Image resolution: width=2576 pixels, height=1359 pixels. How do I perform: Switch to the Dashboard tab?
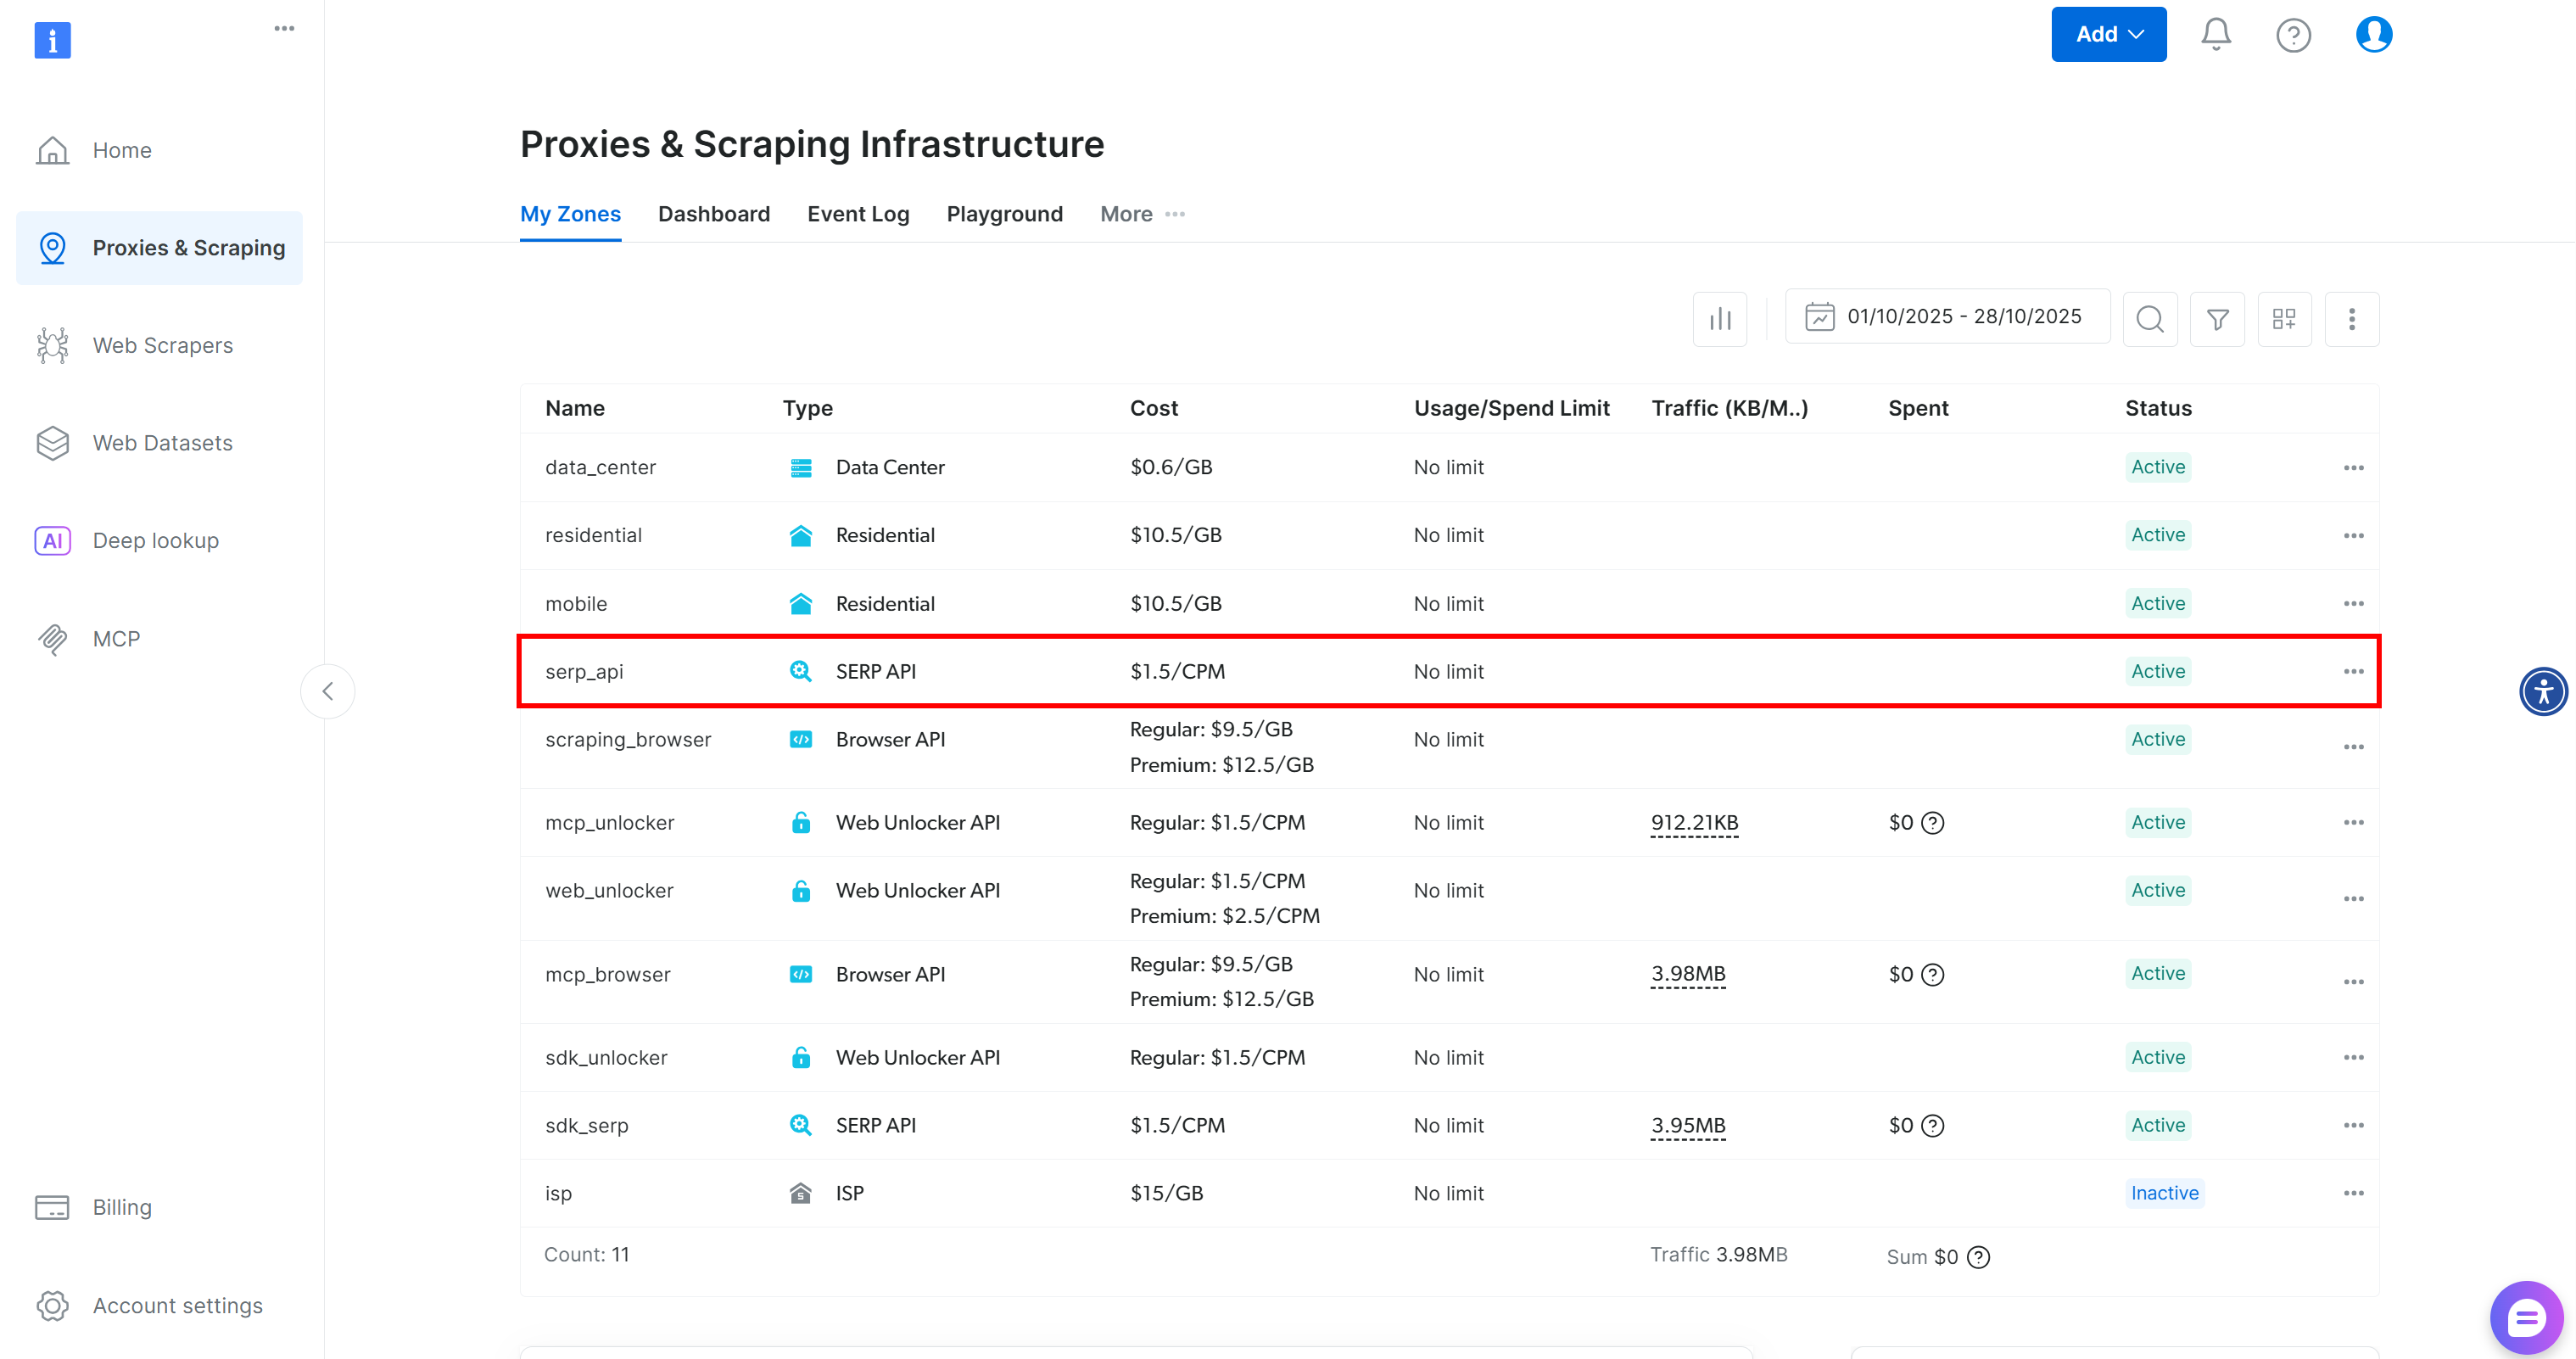[x=713, y=213]
